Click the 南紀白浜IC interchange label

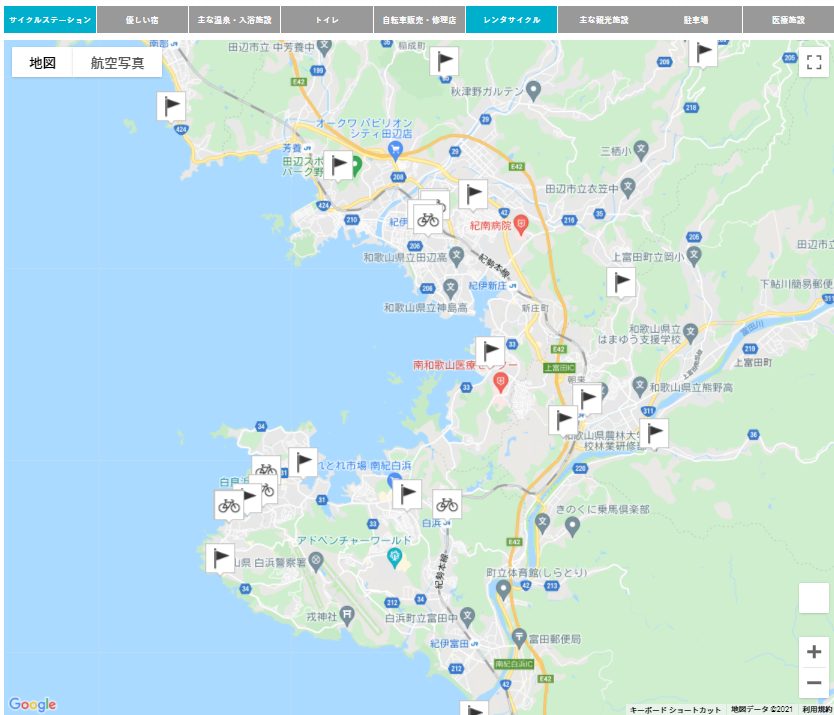coord(514,664)
